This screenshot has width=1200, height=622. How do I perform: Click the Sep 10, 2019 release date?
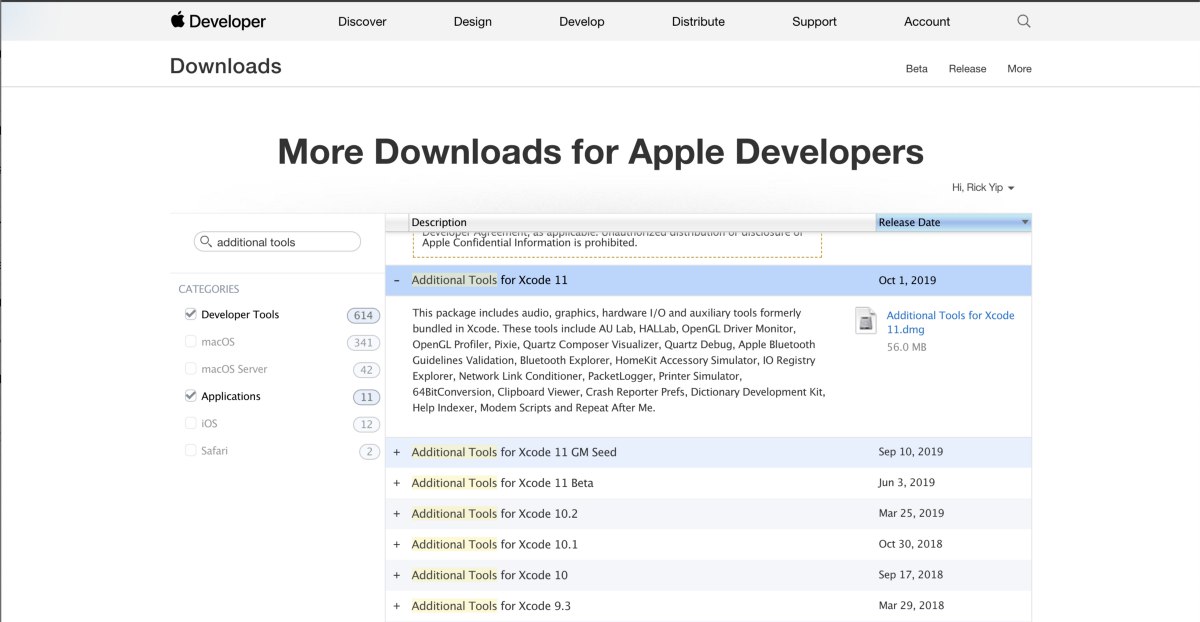910,452
